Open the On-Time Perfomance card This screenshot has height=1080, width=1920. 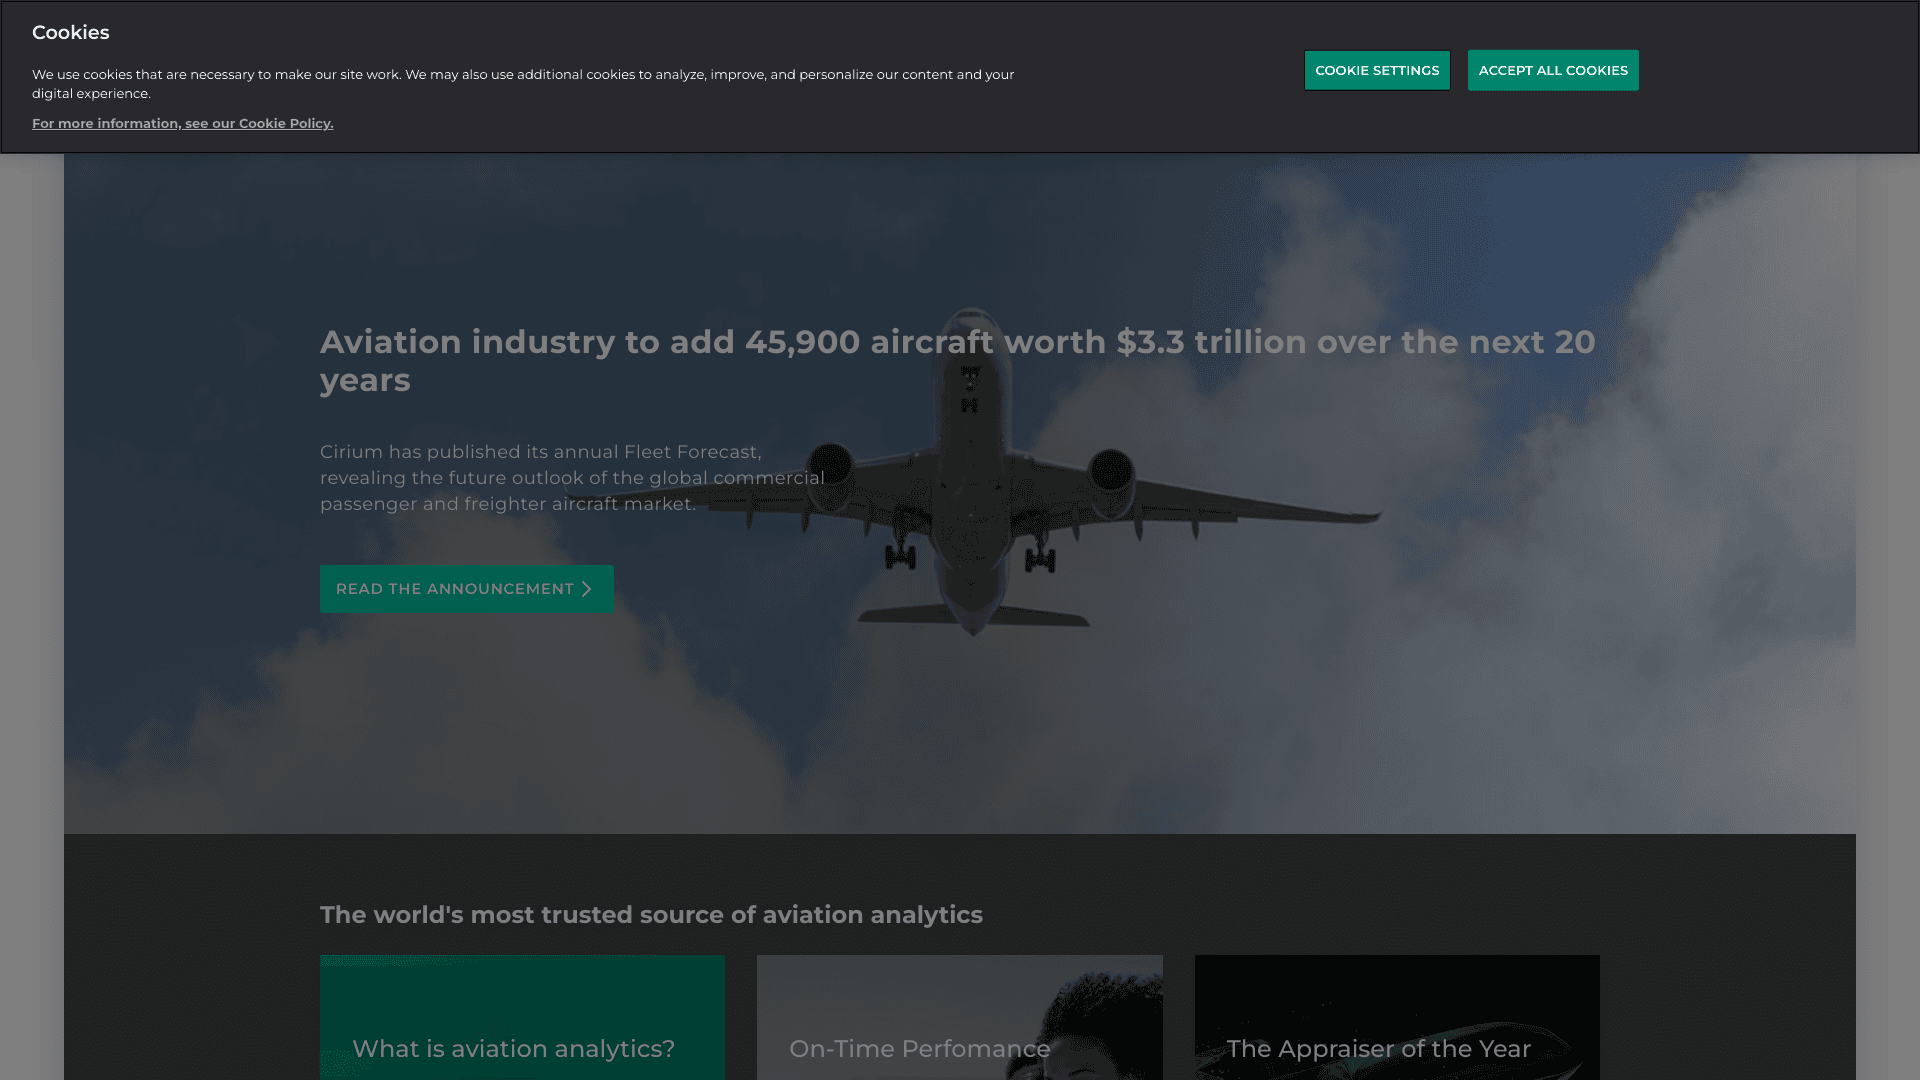959,1017
